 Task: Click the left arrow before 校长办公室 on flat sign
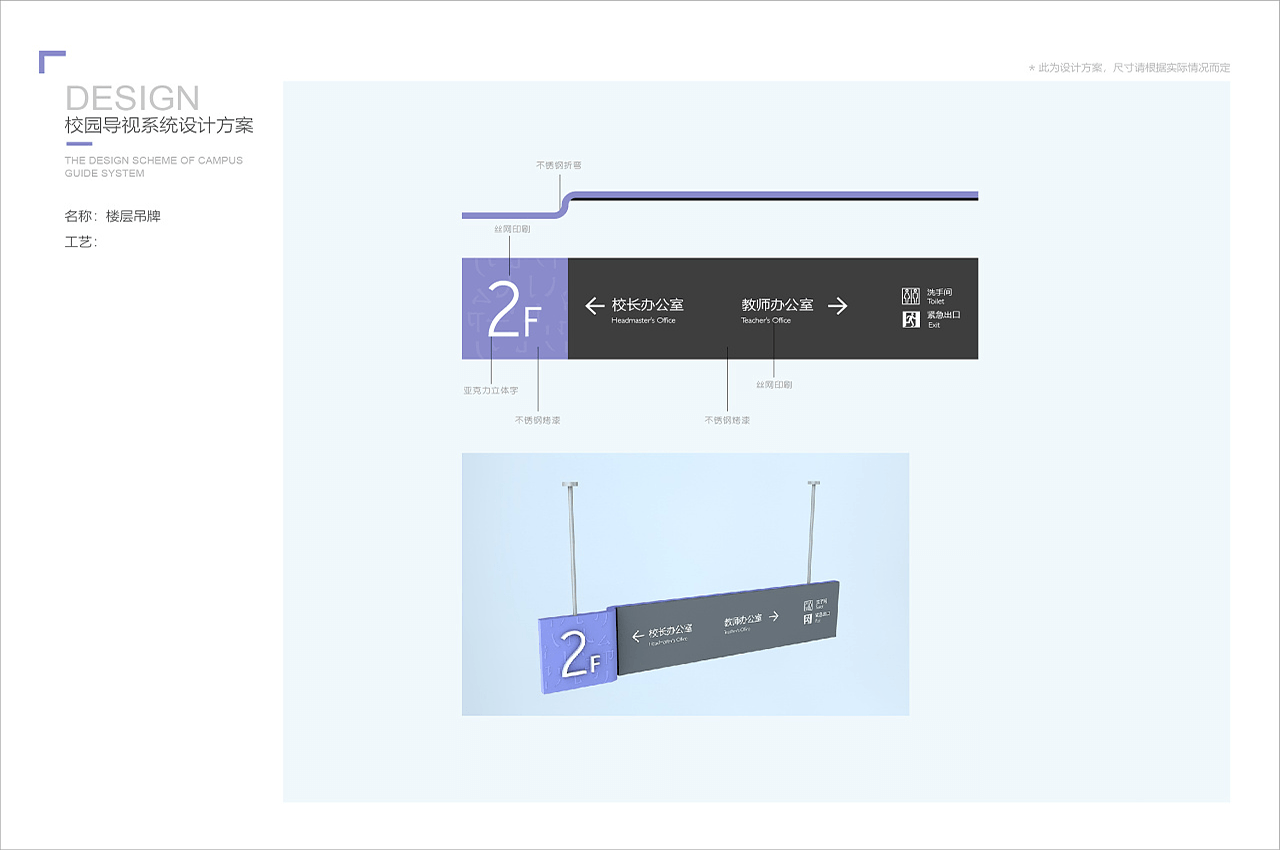coord(595,306)
